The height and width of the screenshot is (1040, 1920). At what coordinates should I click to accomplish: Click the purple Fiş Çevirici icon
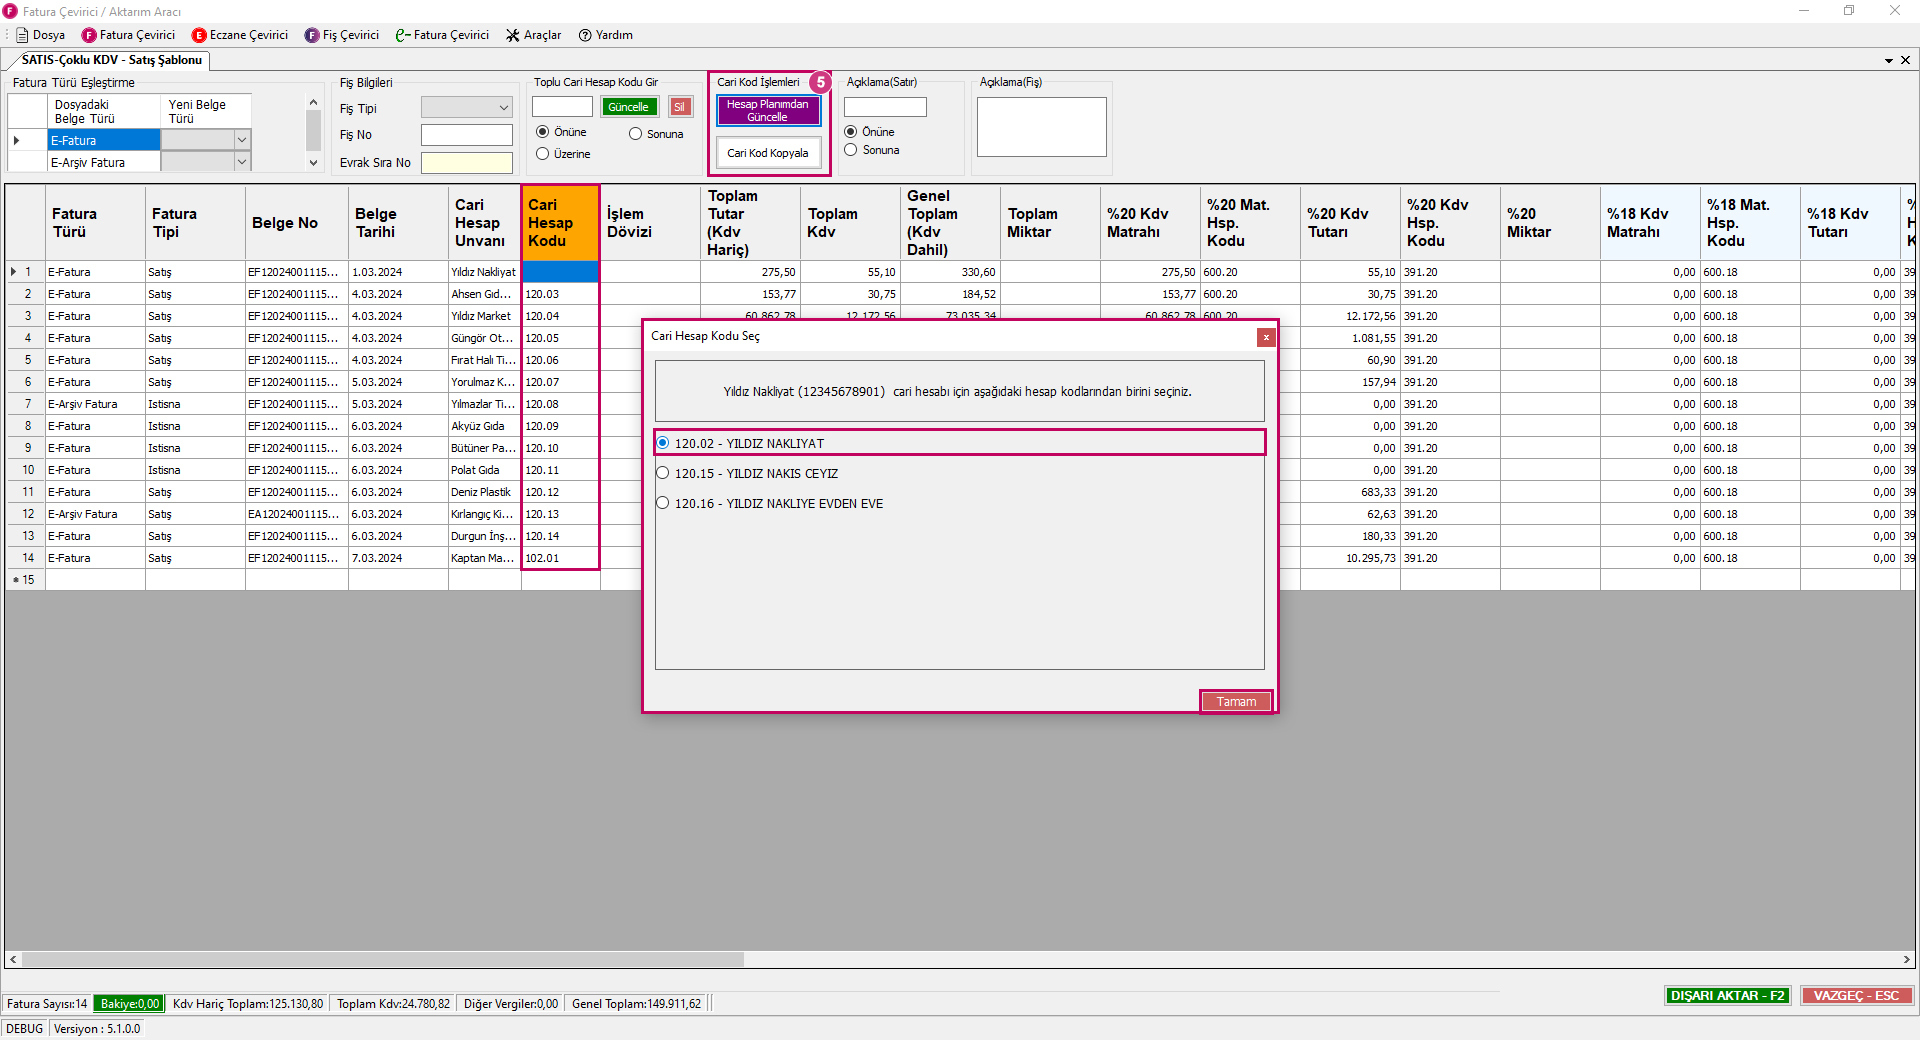[312, 35]
